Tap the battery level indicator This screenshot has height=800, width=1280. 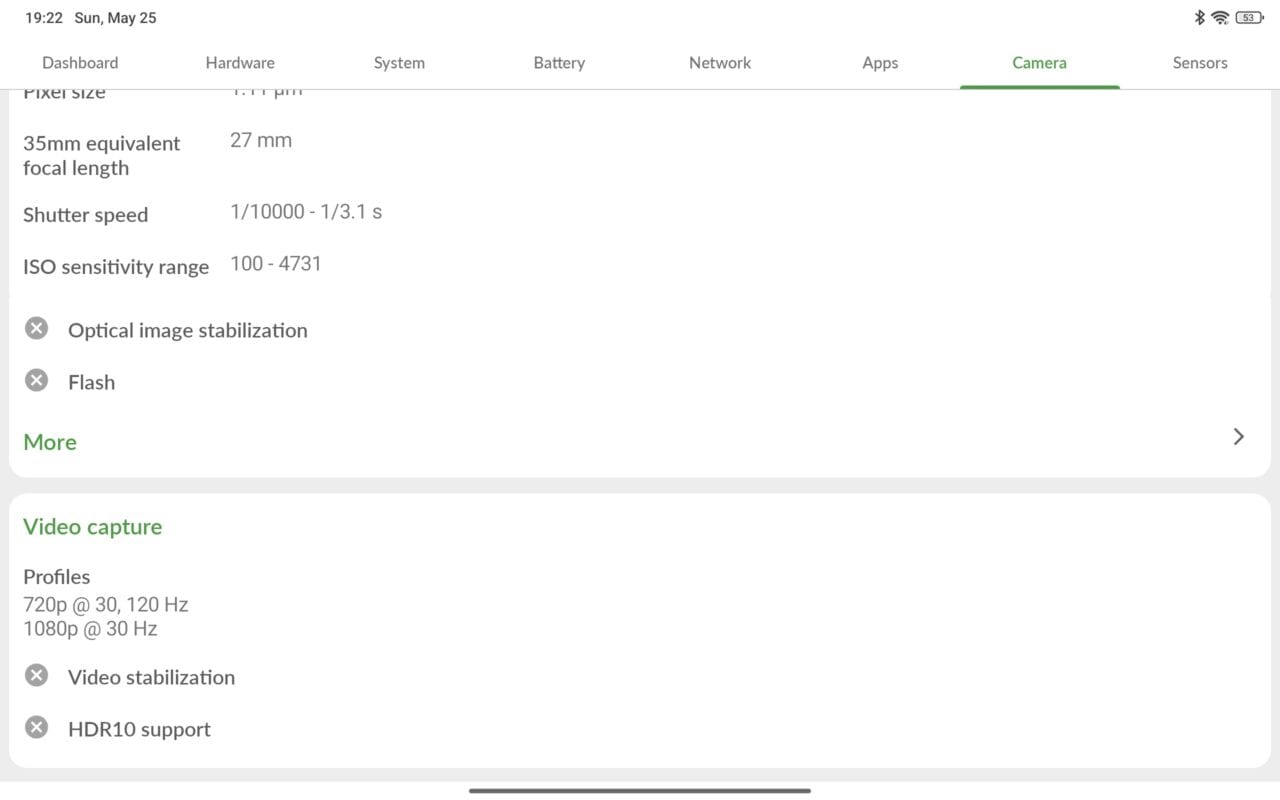coord(1249,17)
